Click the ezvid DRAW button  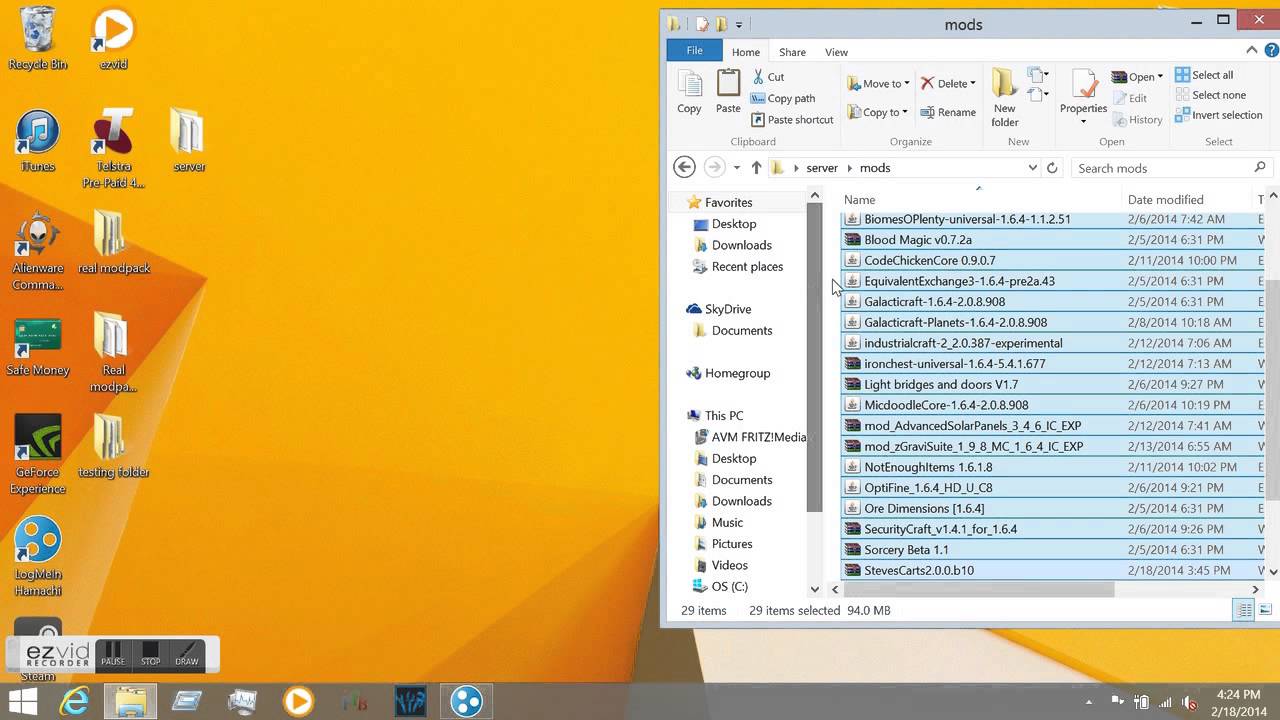pyautogui.click(x=187, y=654)
